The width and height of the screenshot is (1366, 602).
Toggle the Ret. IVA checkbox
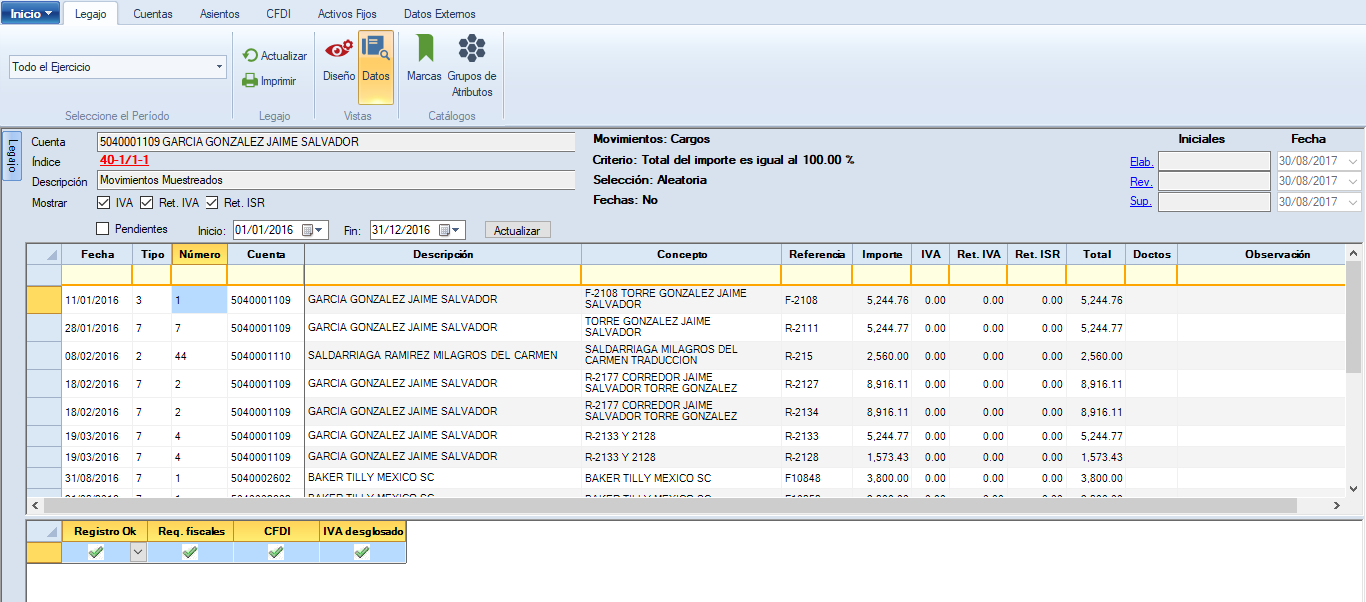tap(147, 203)
